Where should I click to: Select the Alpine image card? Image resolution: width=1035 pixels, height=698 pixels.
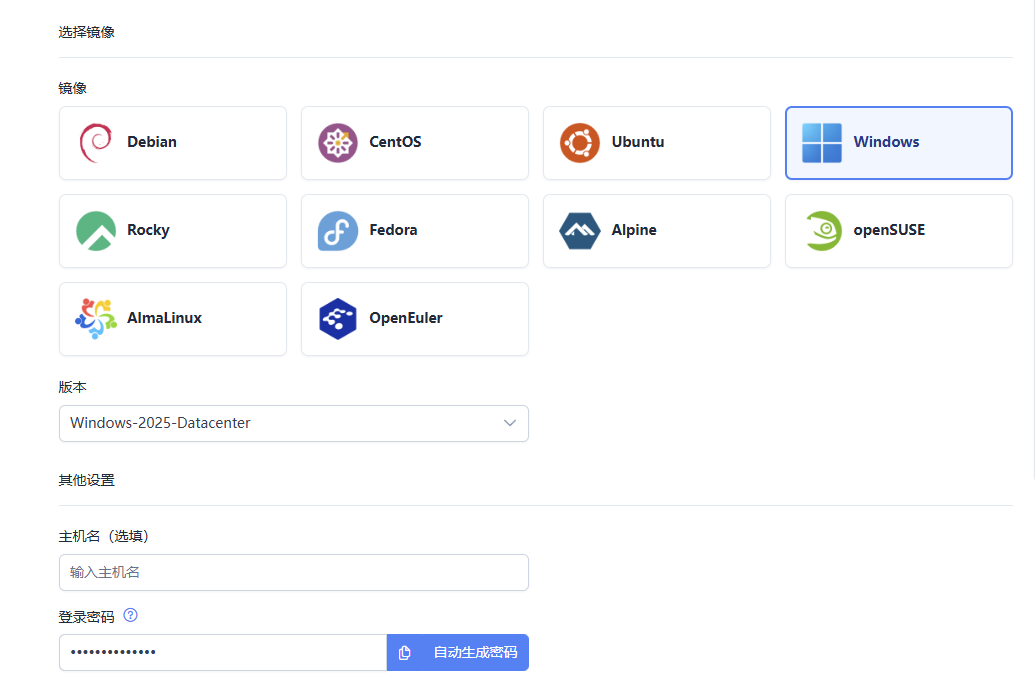coord(657,230)
